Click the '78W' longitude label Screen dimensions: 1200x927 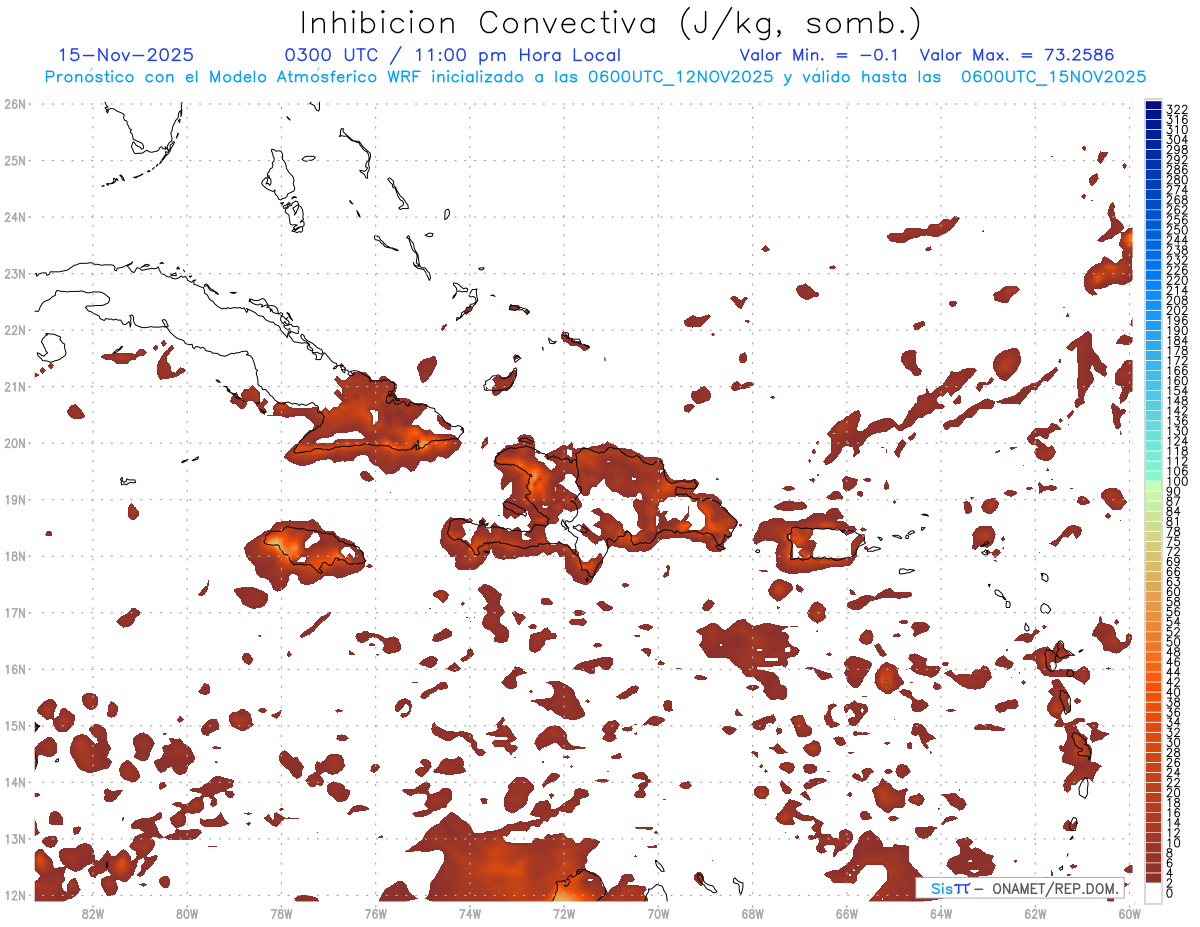pyautogui.click(x=281, y=913)
